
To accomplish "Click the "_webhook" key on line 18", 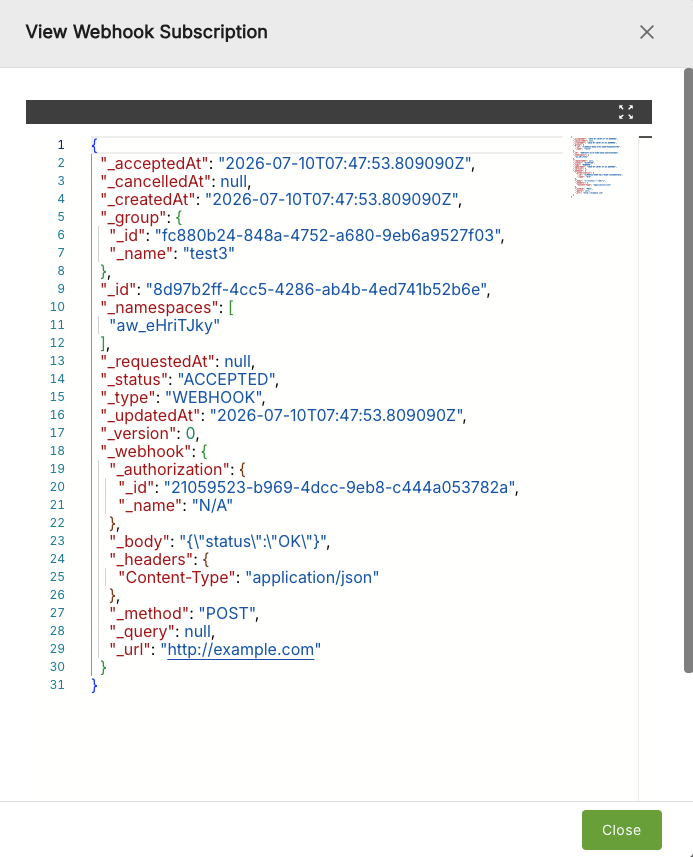I will point(146,451).
